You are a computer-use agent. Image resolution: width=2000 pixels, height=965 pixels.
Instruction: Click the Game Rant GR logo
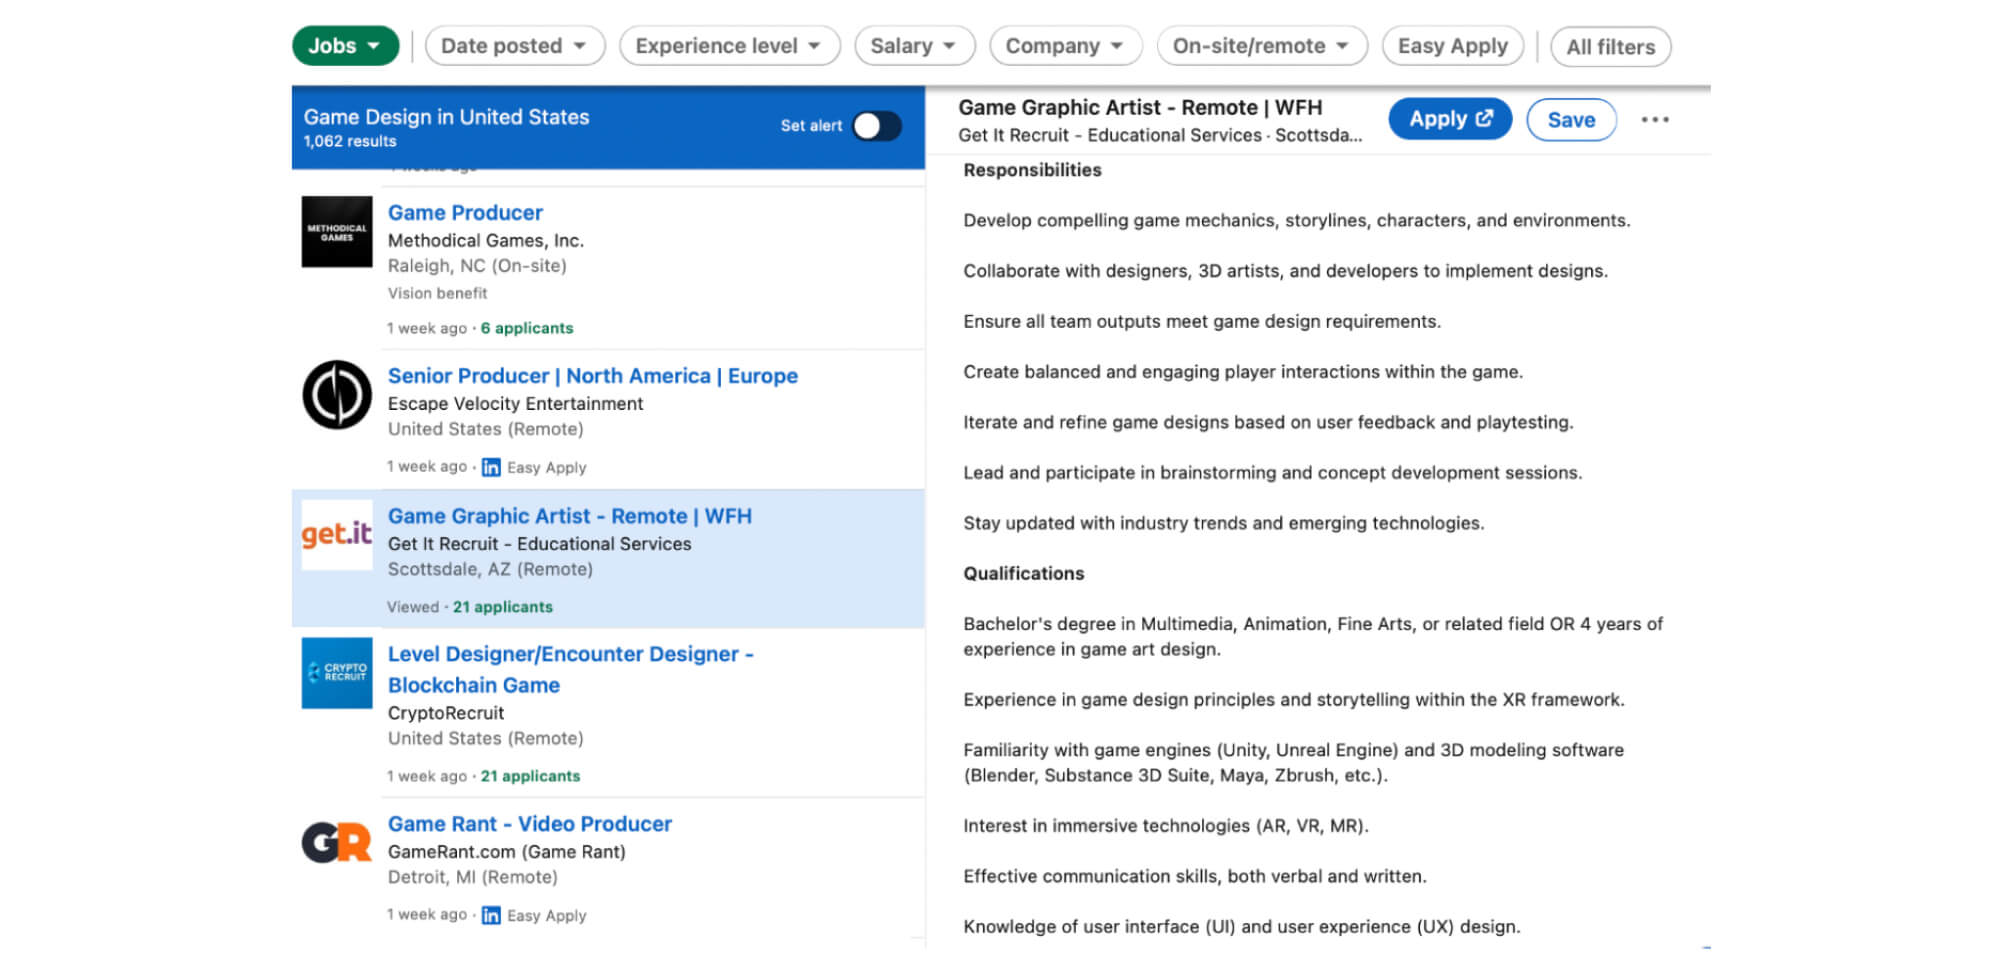pos(337,842)
